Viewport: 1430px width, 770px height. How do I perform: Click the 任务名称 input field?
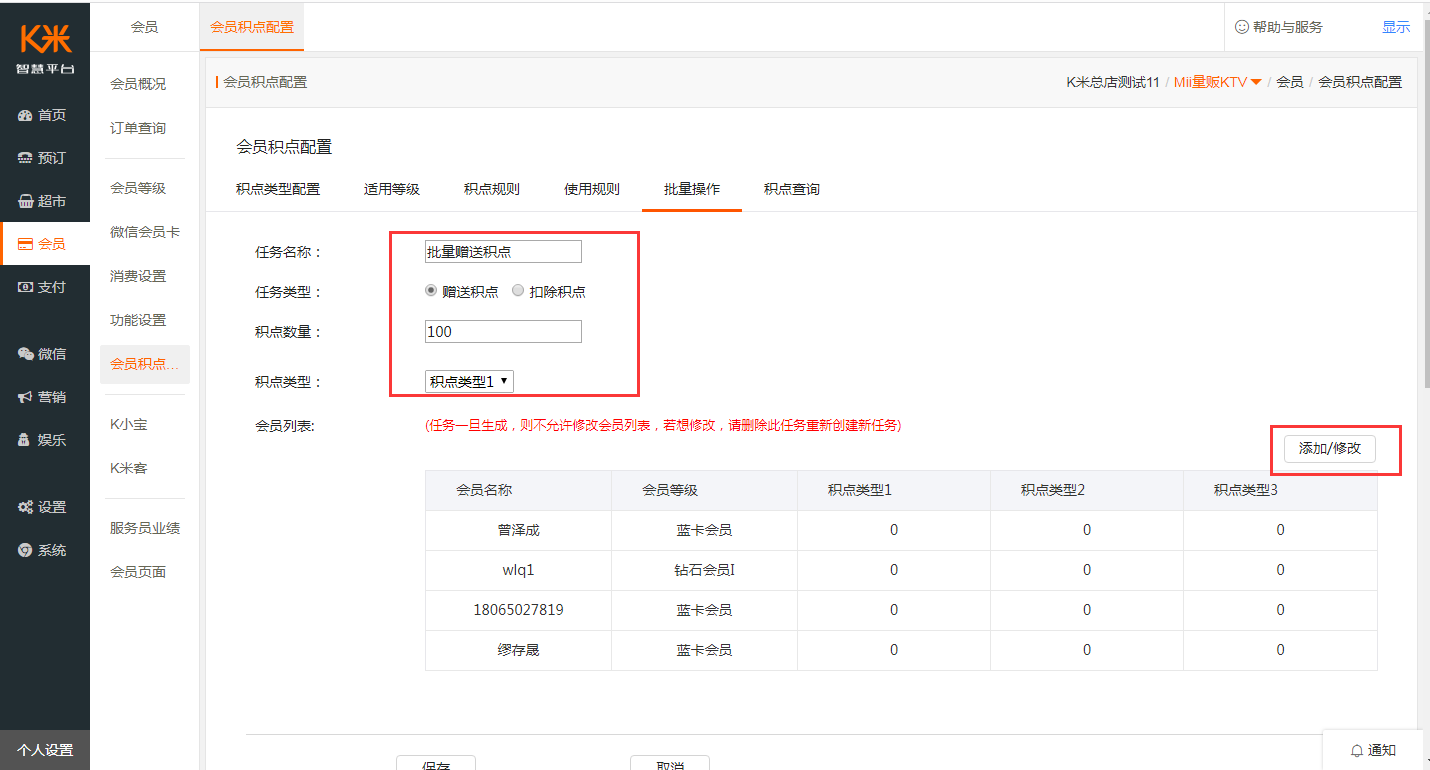[x=503, y=252]
